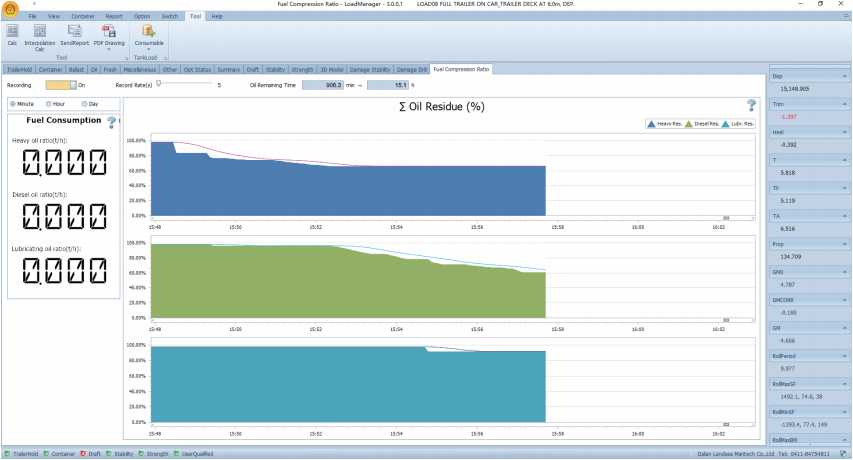Run the Interpolation Calc tool

pyautogui.click(x=39, y=33)
